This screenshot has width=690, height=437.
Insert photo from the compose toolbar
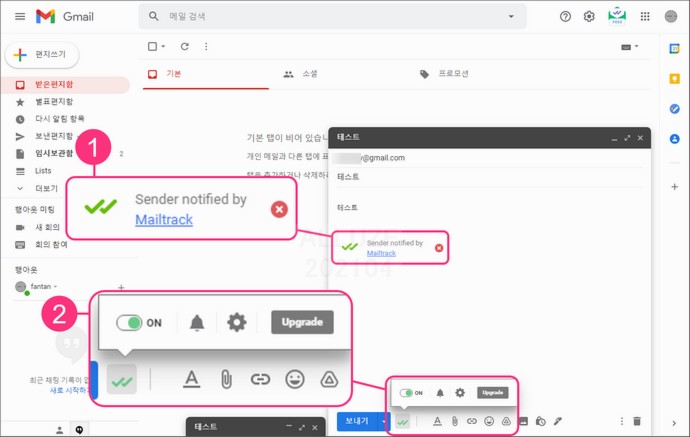coord(523,421)
